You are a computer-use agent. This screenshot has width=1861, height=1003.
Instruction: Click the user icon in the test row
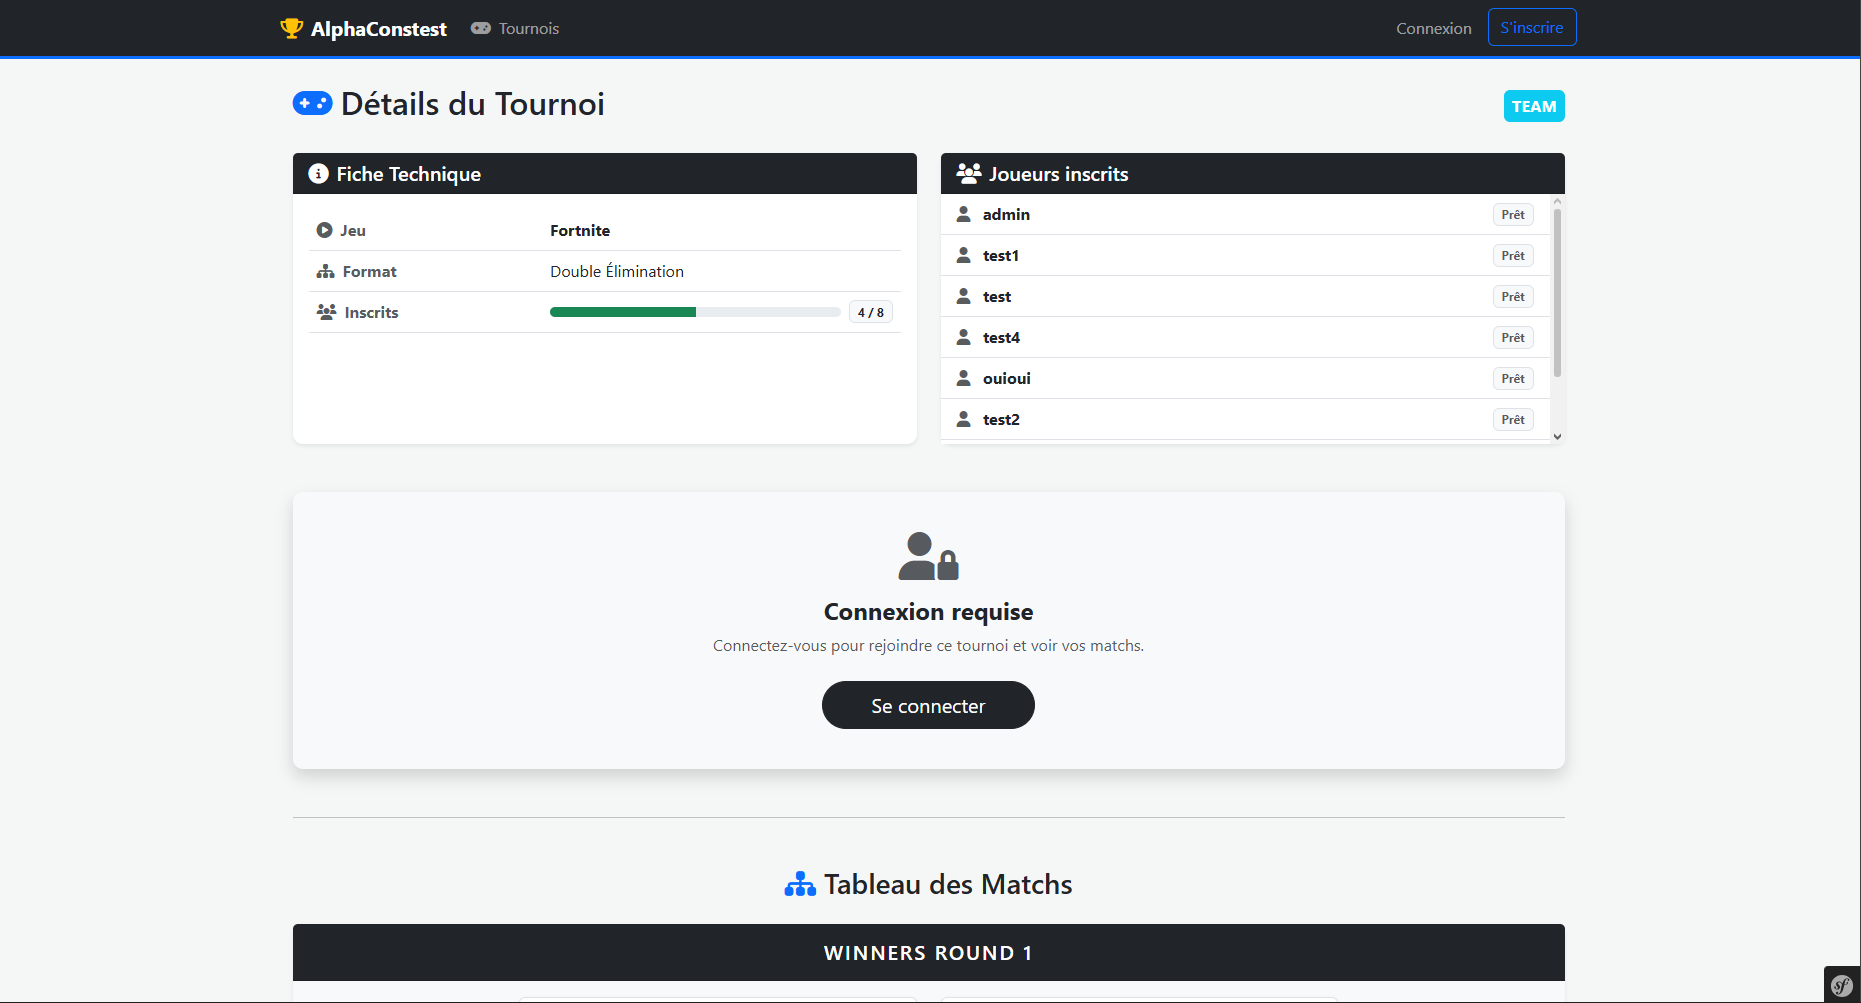coord(964,296)
